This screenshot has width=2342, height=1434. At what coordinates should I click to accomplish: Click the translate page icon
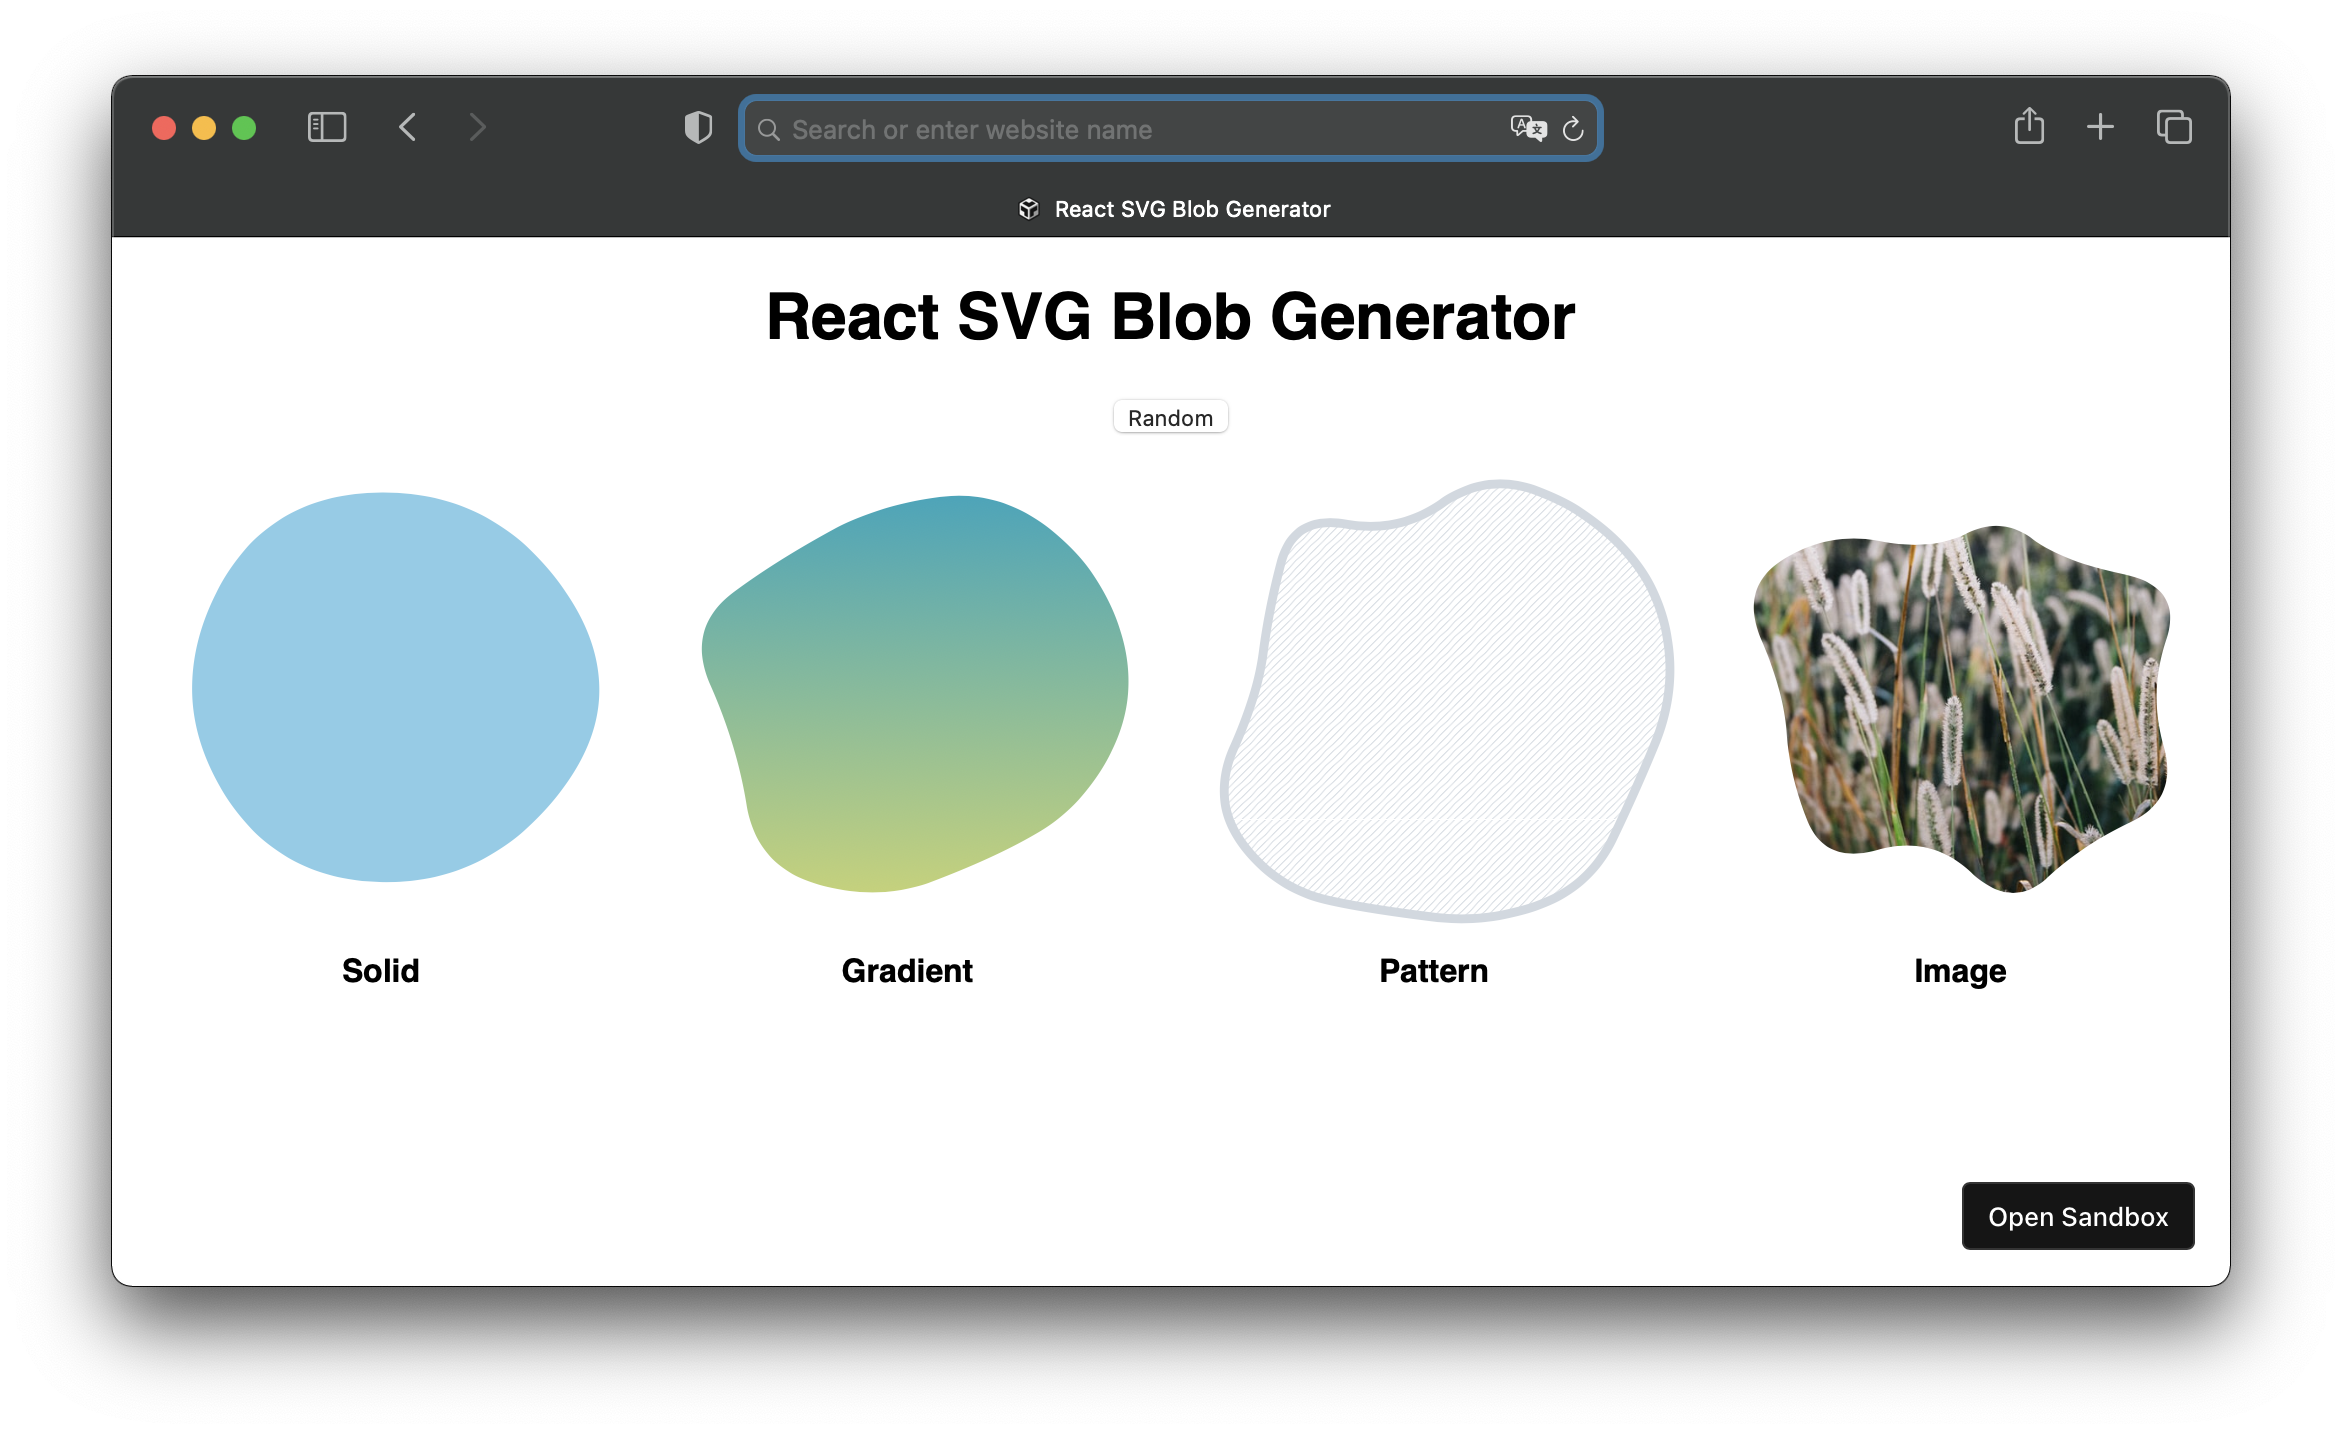click(1527, 128)
